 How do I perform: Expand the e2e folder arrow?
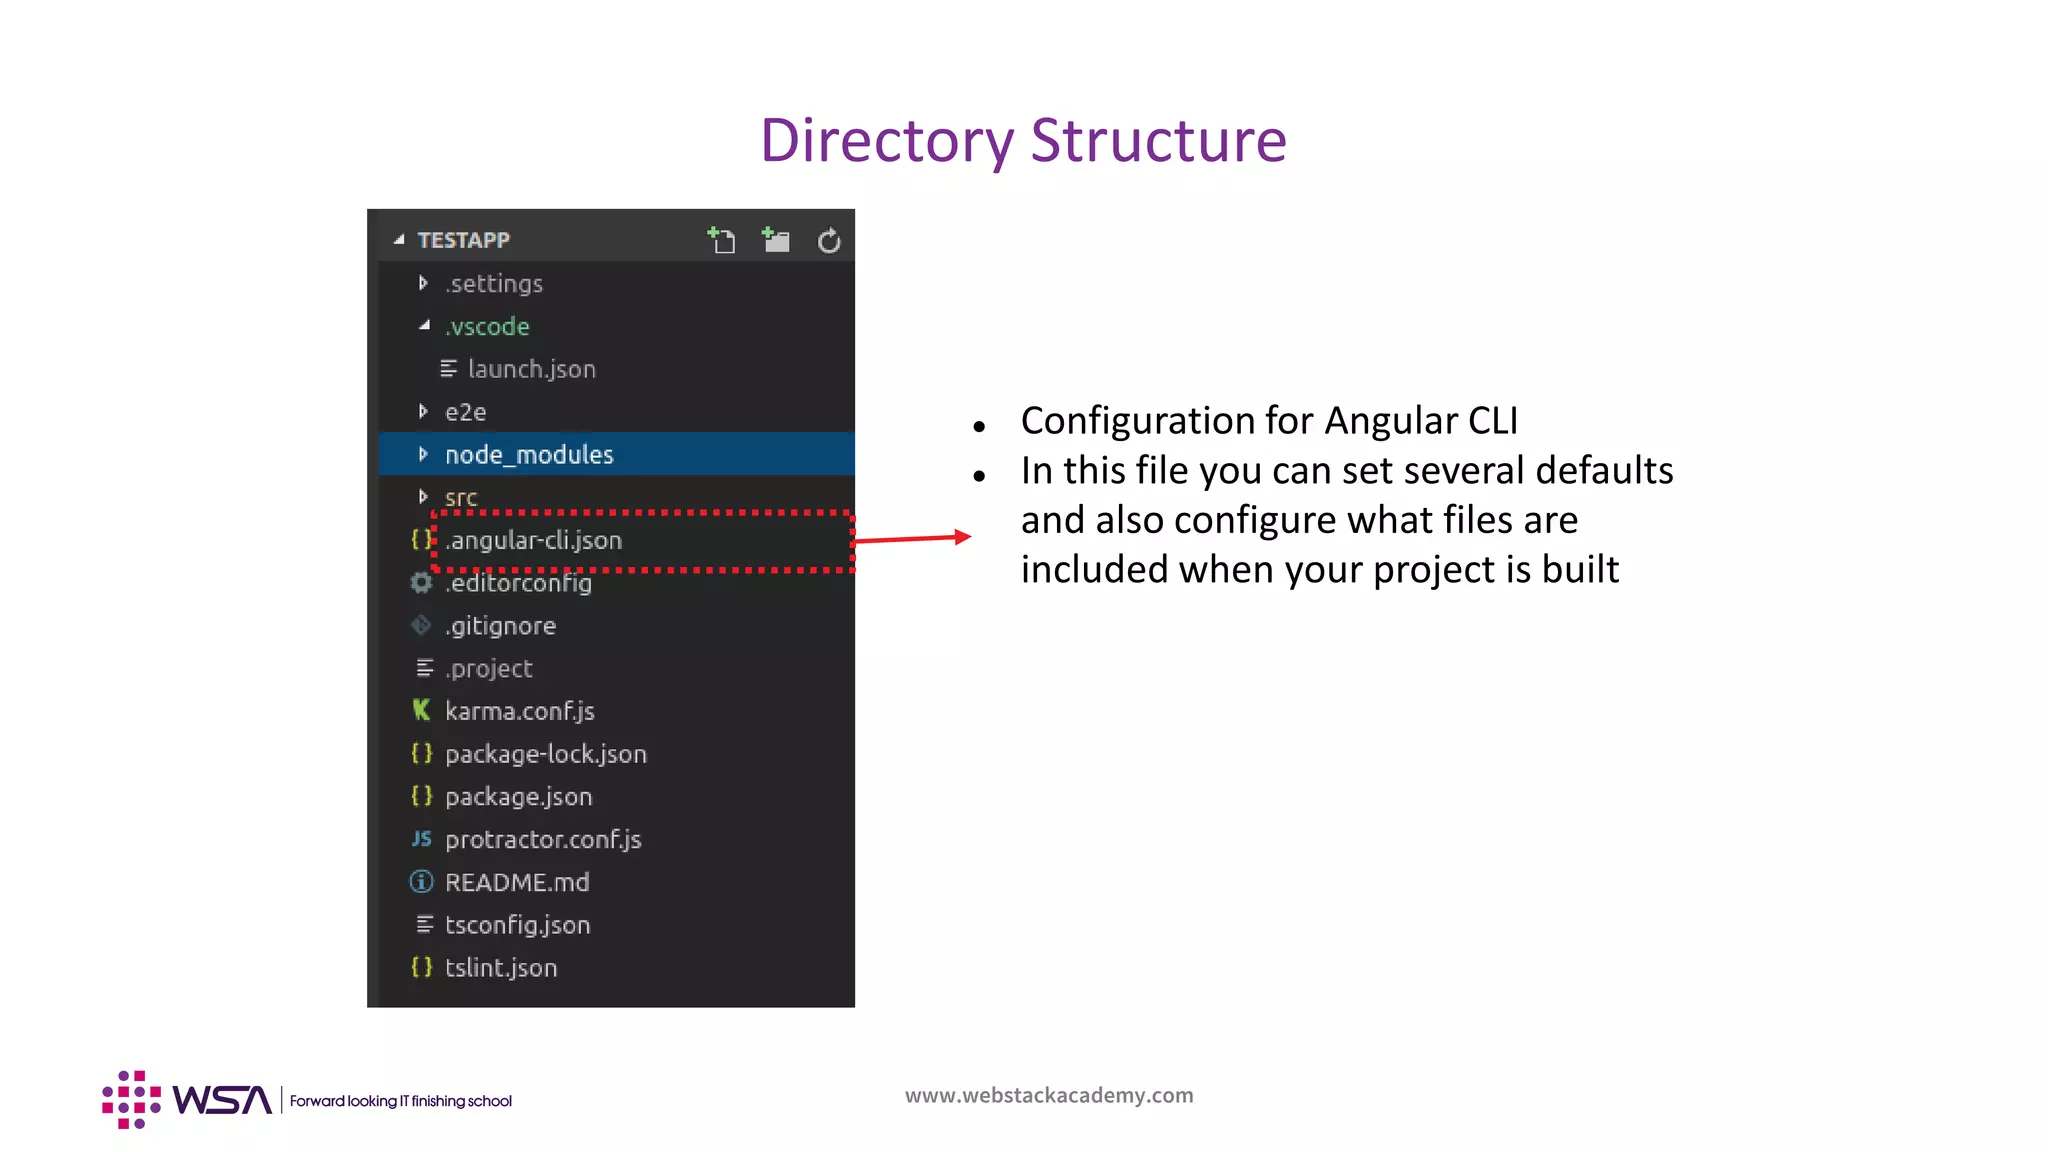(423, 412)
